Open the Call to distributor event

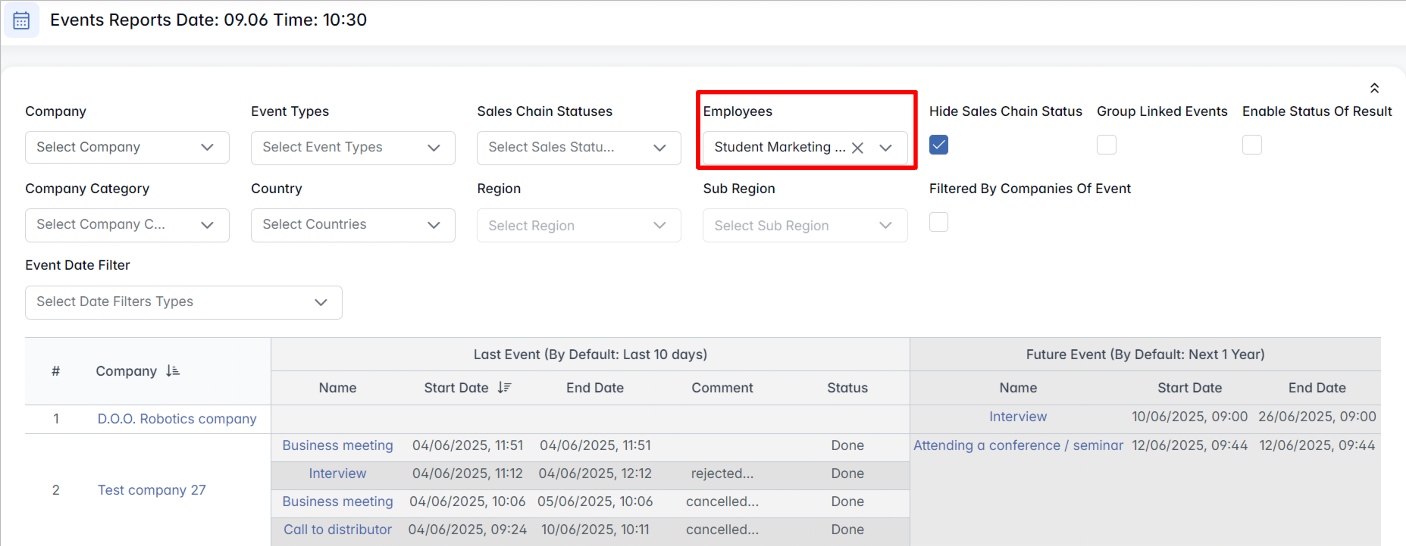pos(338,530)
